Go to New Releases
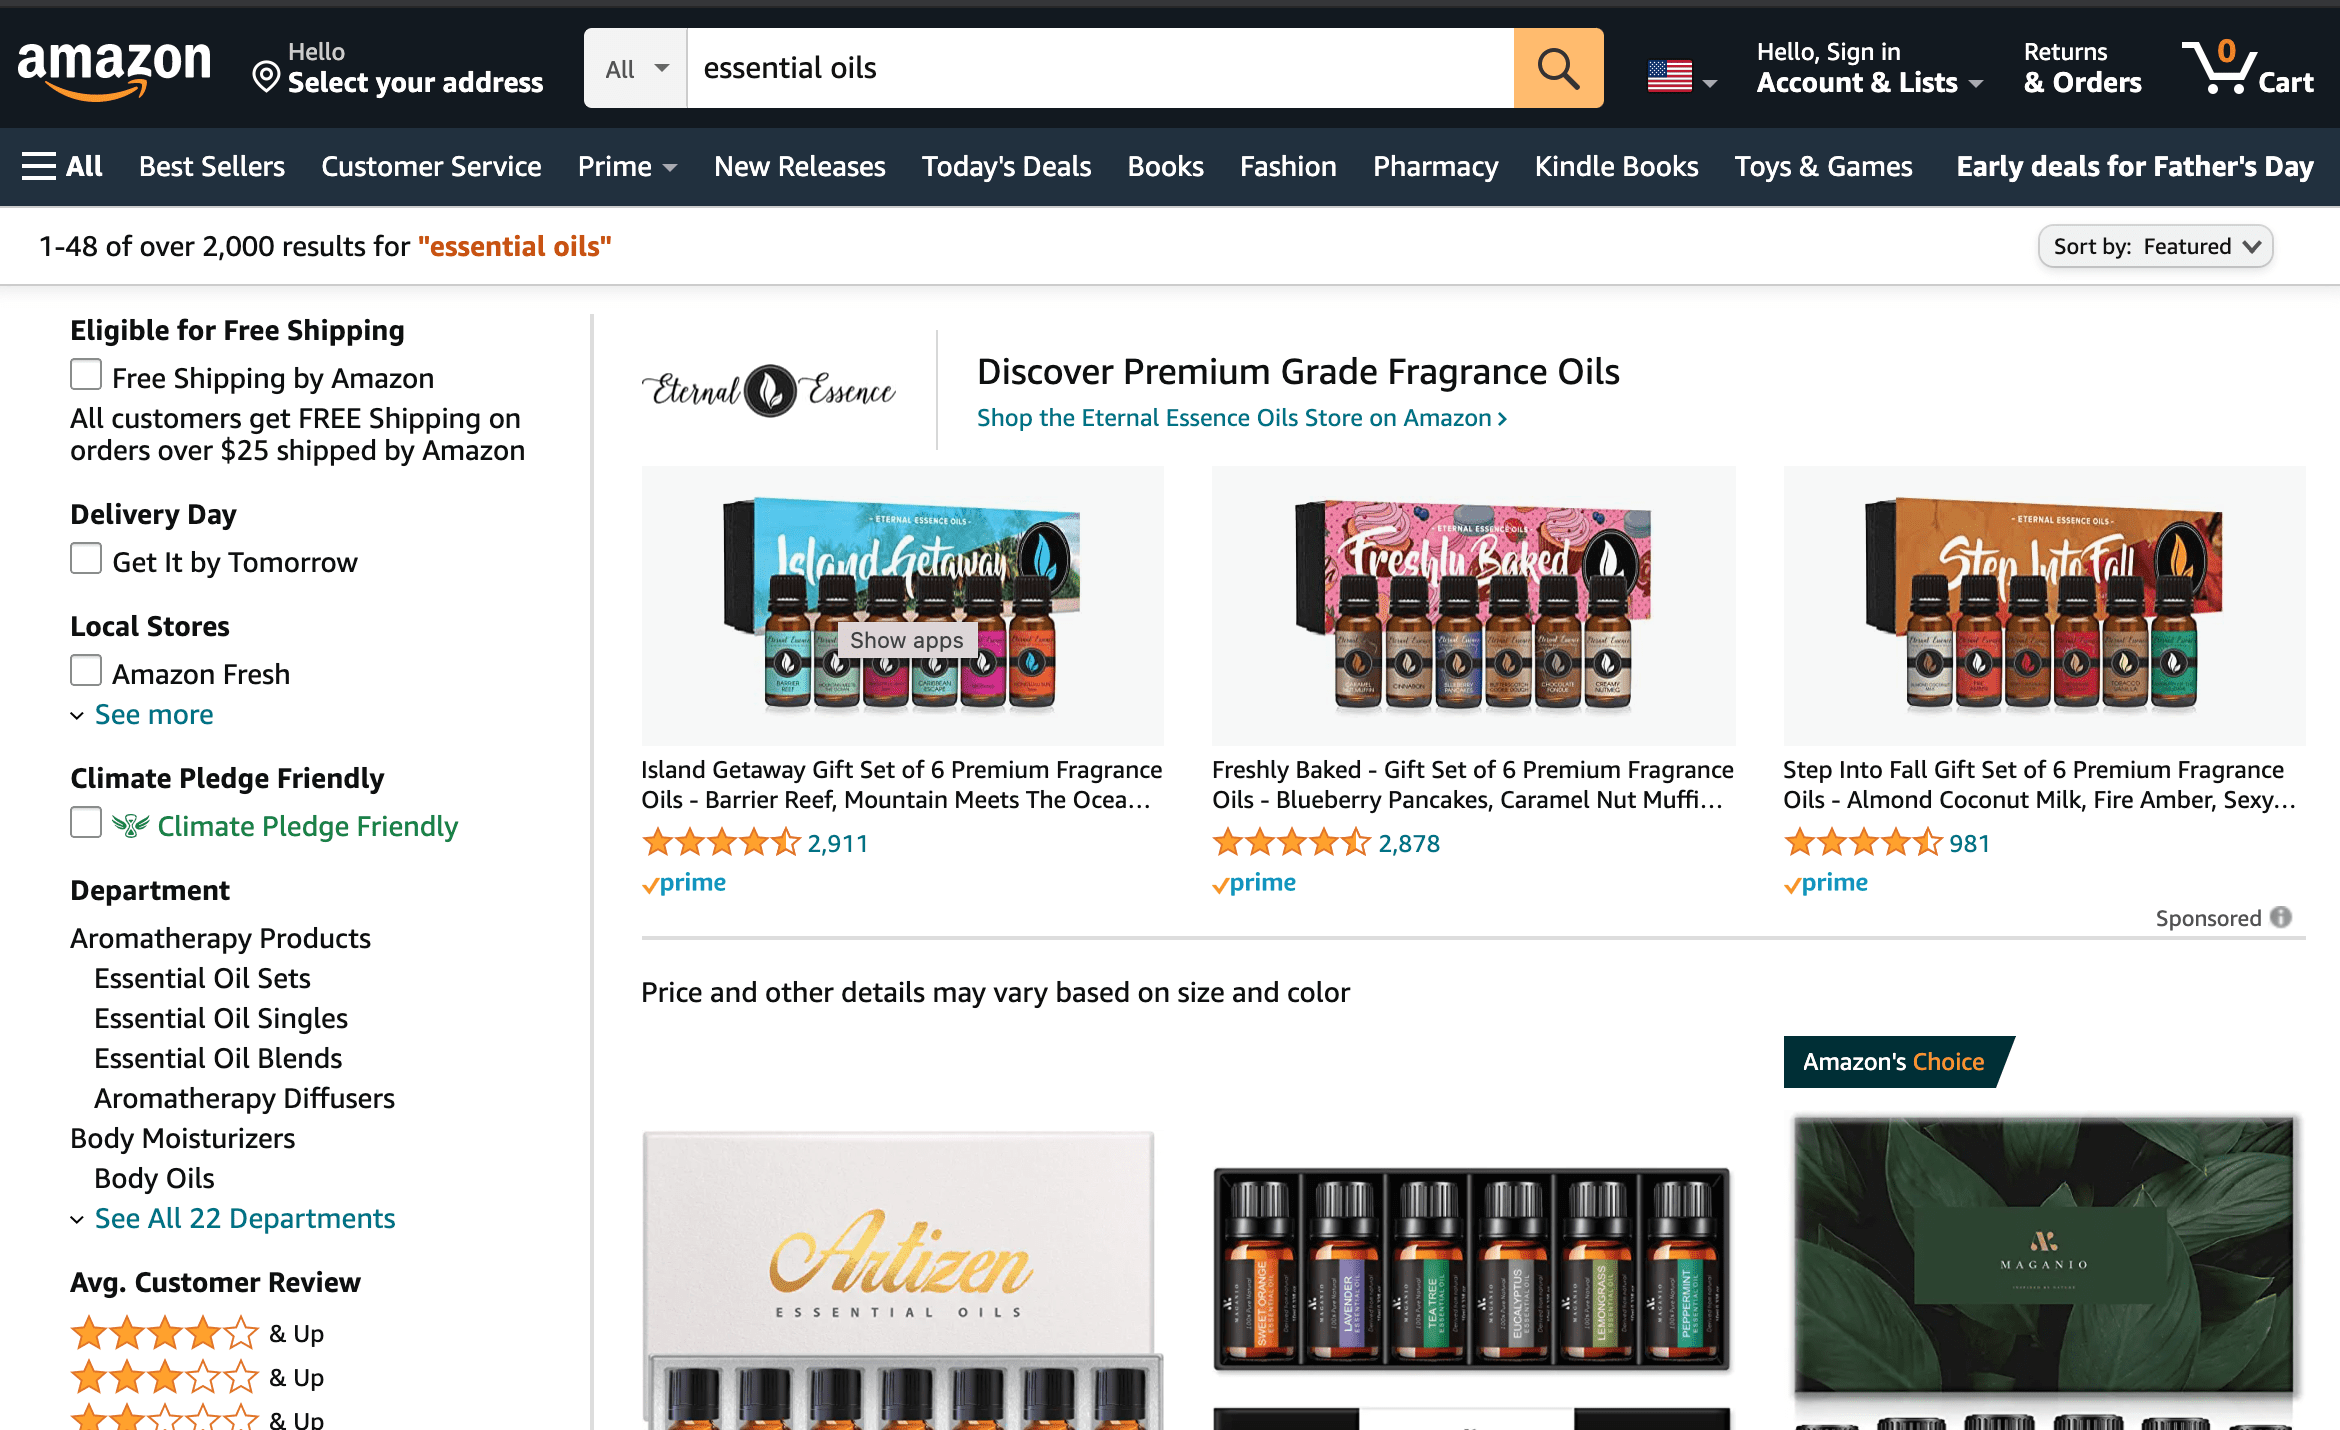This screenshot has height=1430, width=2340. point(800,166)
